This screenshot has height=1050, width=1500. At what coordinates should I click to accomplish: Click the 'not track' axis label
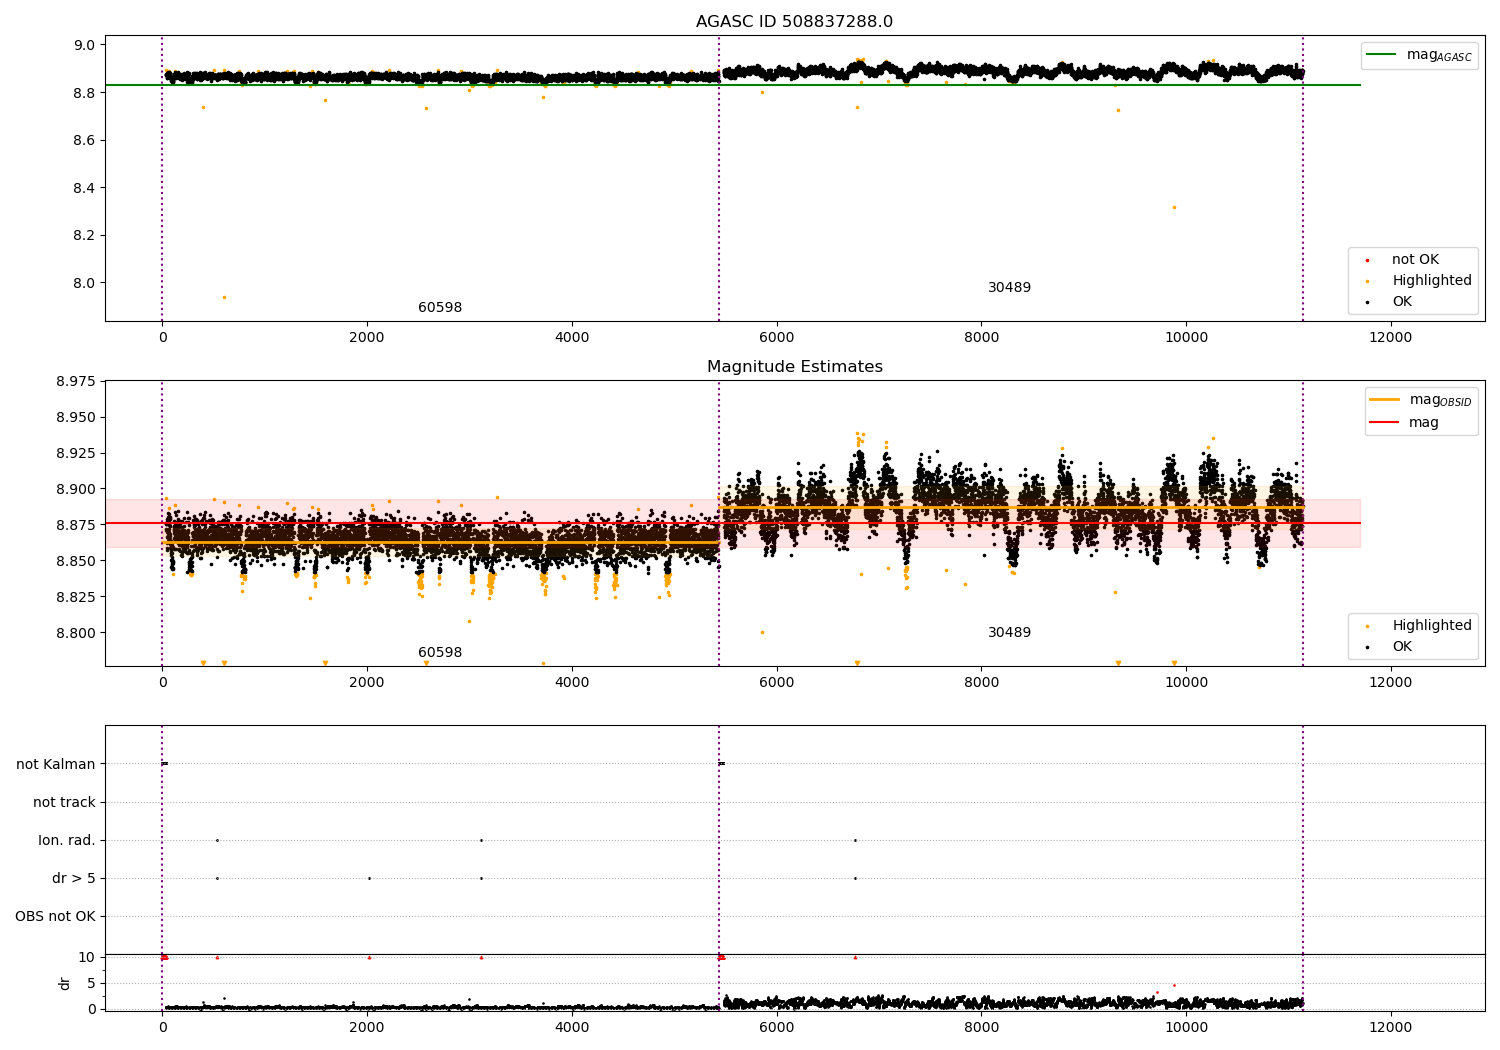pos(64,802)
